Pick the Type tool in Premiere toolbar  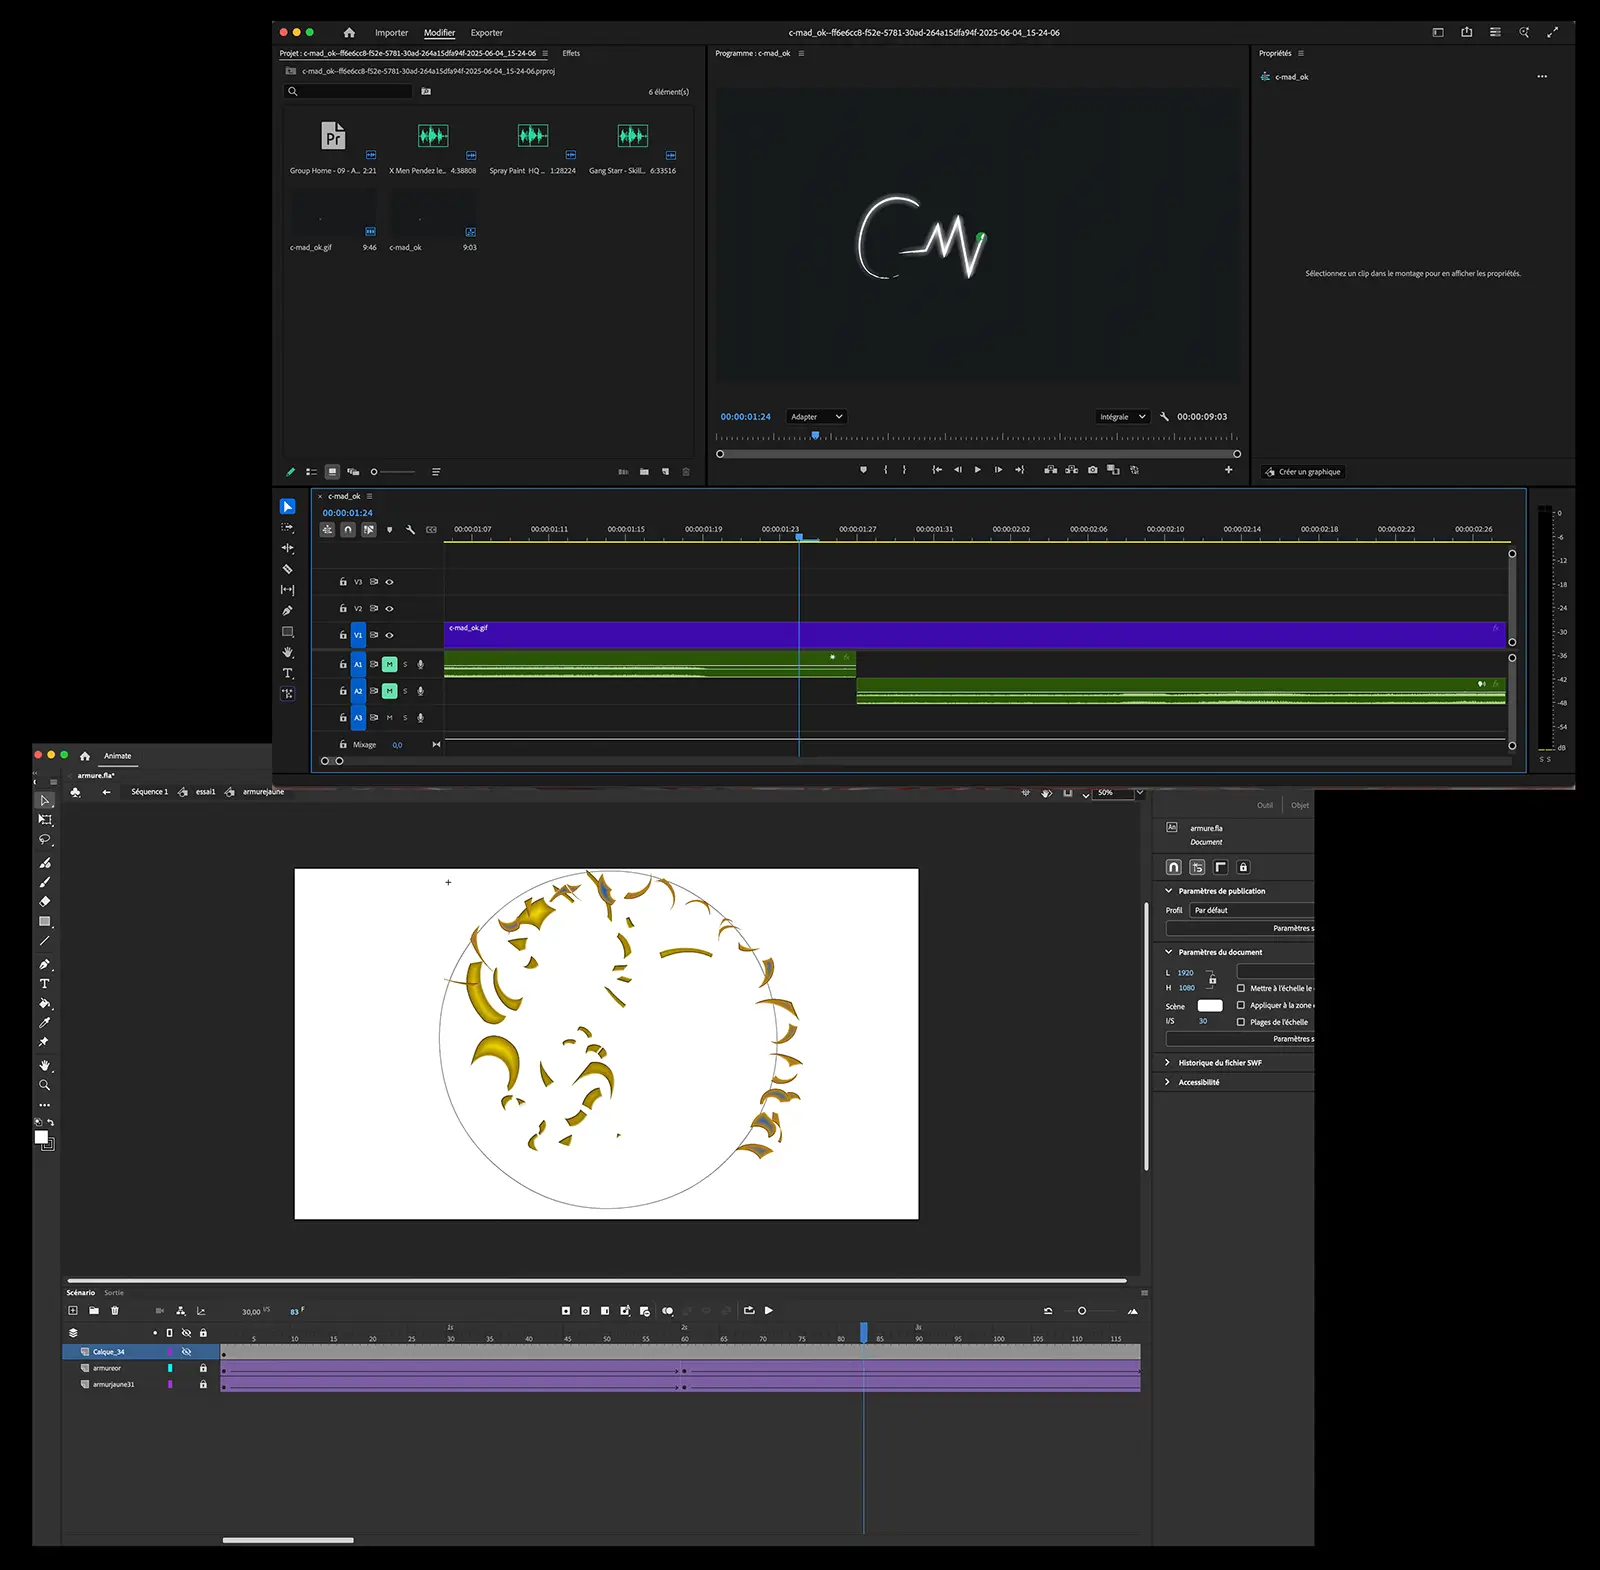click(x=288, y=673)
